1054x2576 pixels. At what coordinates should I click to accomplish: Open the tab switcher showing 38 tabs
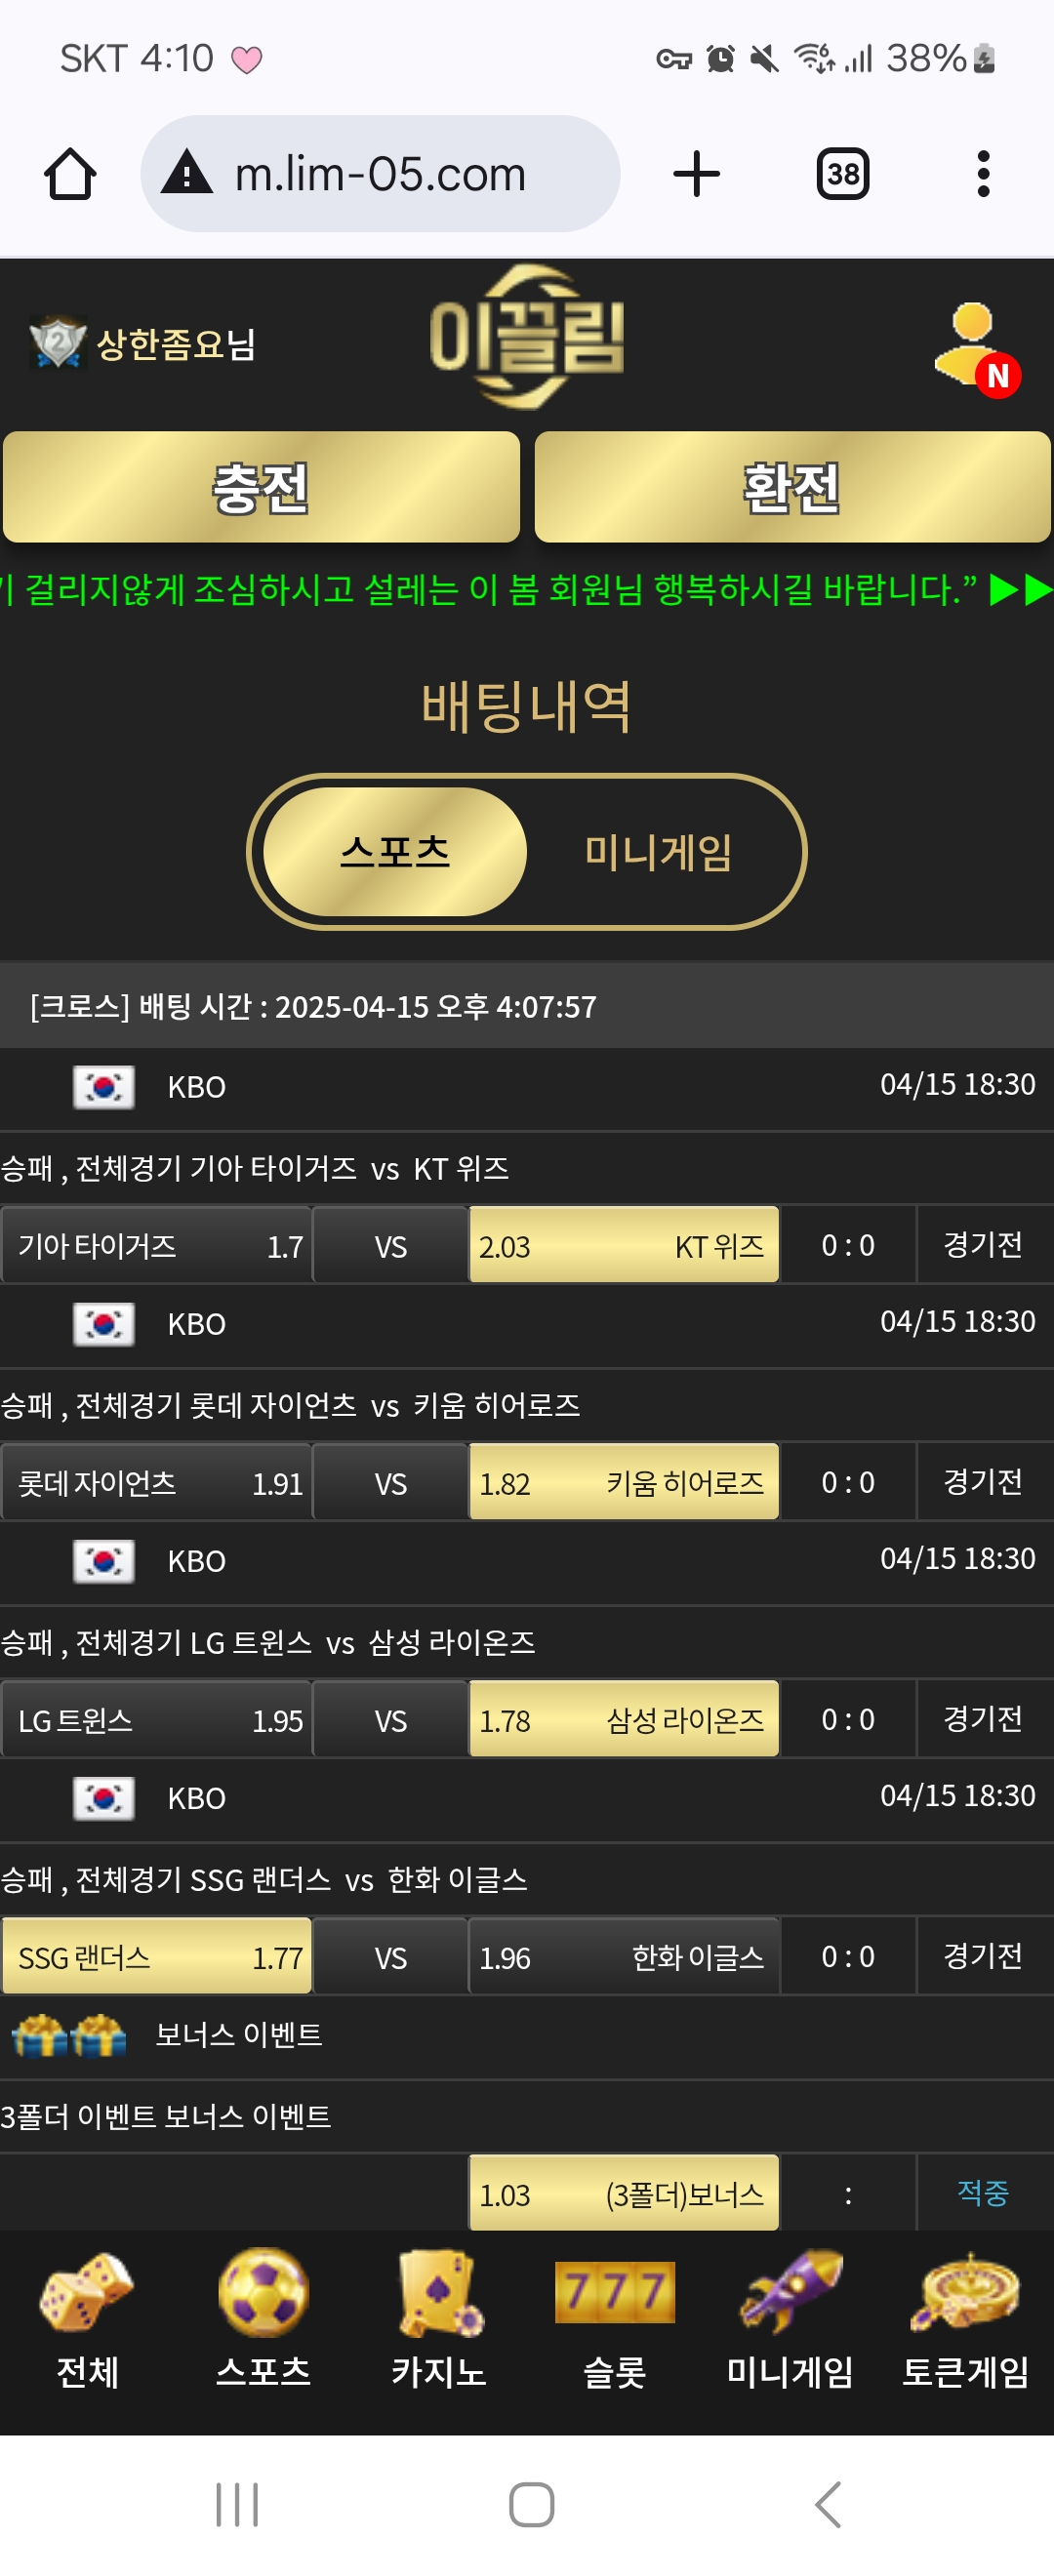842,175
